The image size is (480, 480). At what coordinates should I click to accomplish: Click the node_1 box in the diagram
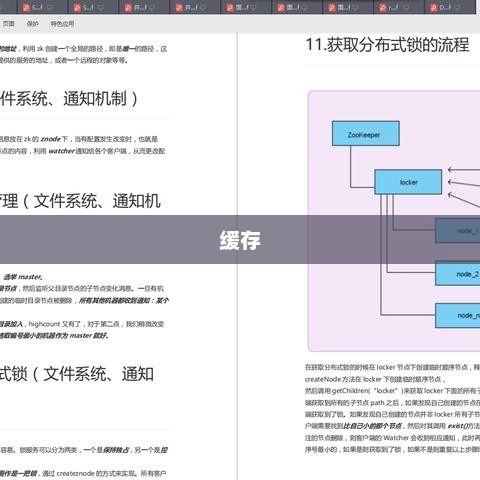458,230
